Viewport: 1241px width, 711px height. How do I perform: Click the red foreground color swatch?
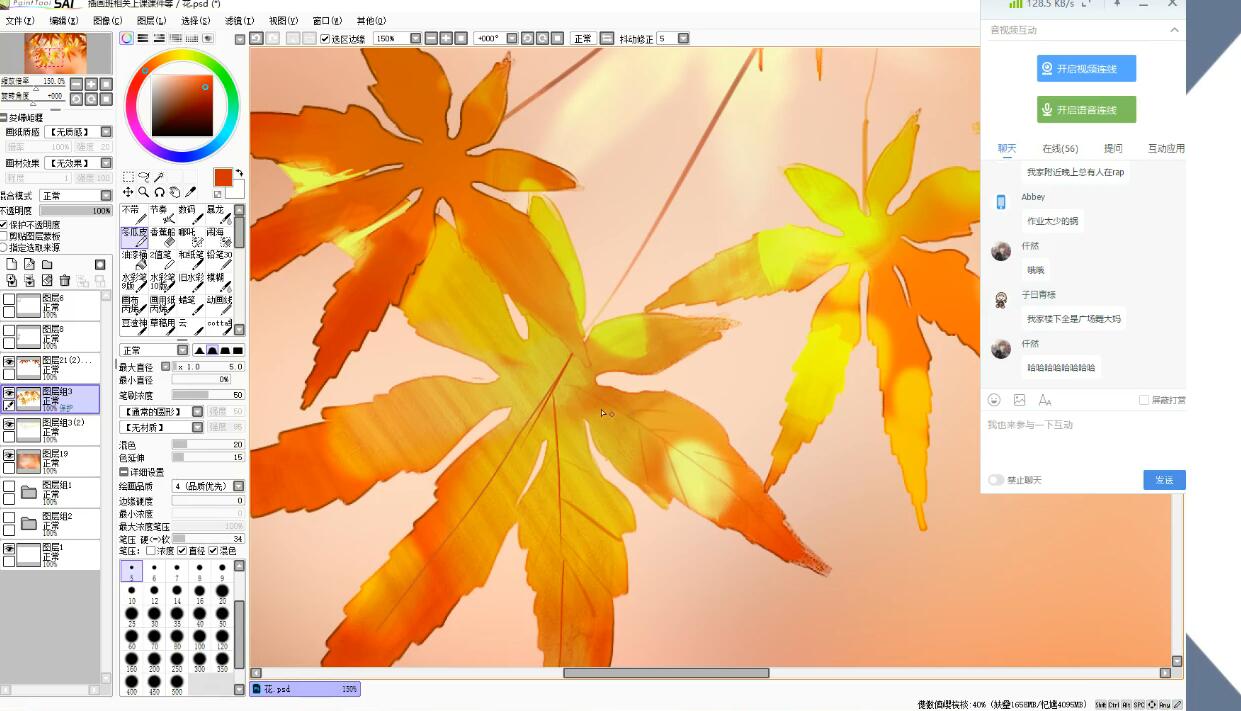tap(223, 177)
